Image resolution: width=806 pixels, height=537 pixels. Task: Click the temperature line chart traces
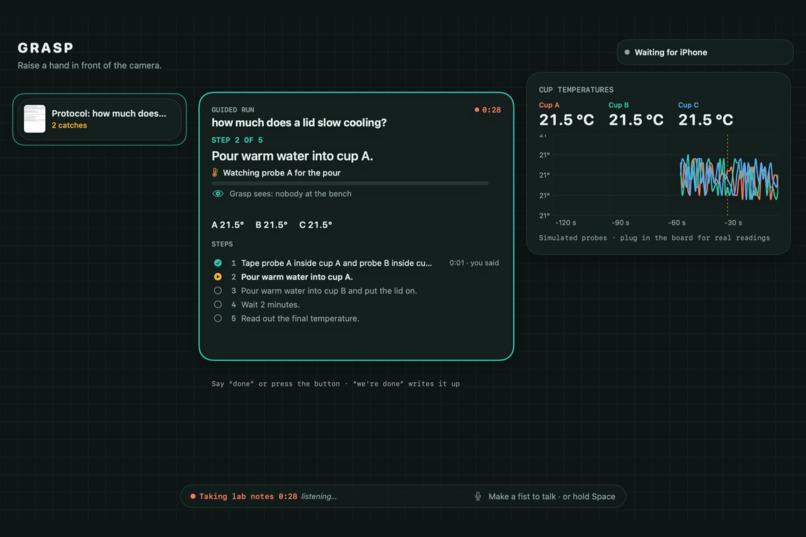[x=729, y=178]
